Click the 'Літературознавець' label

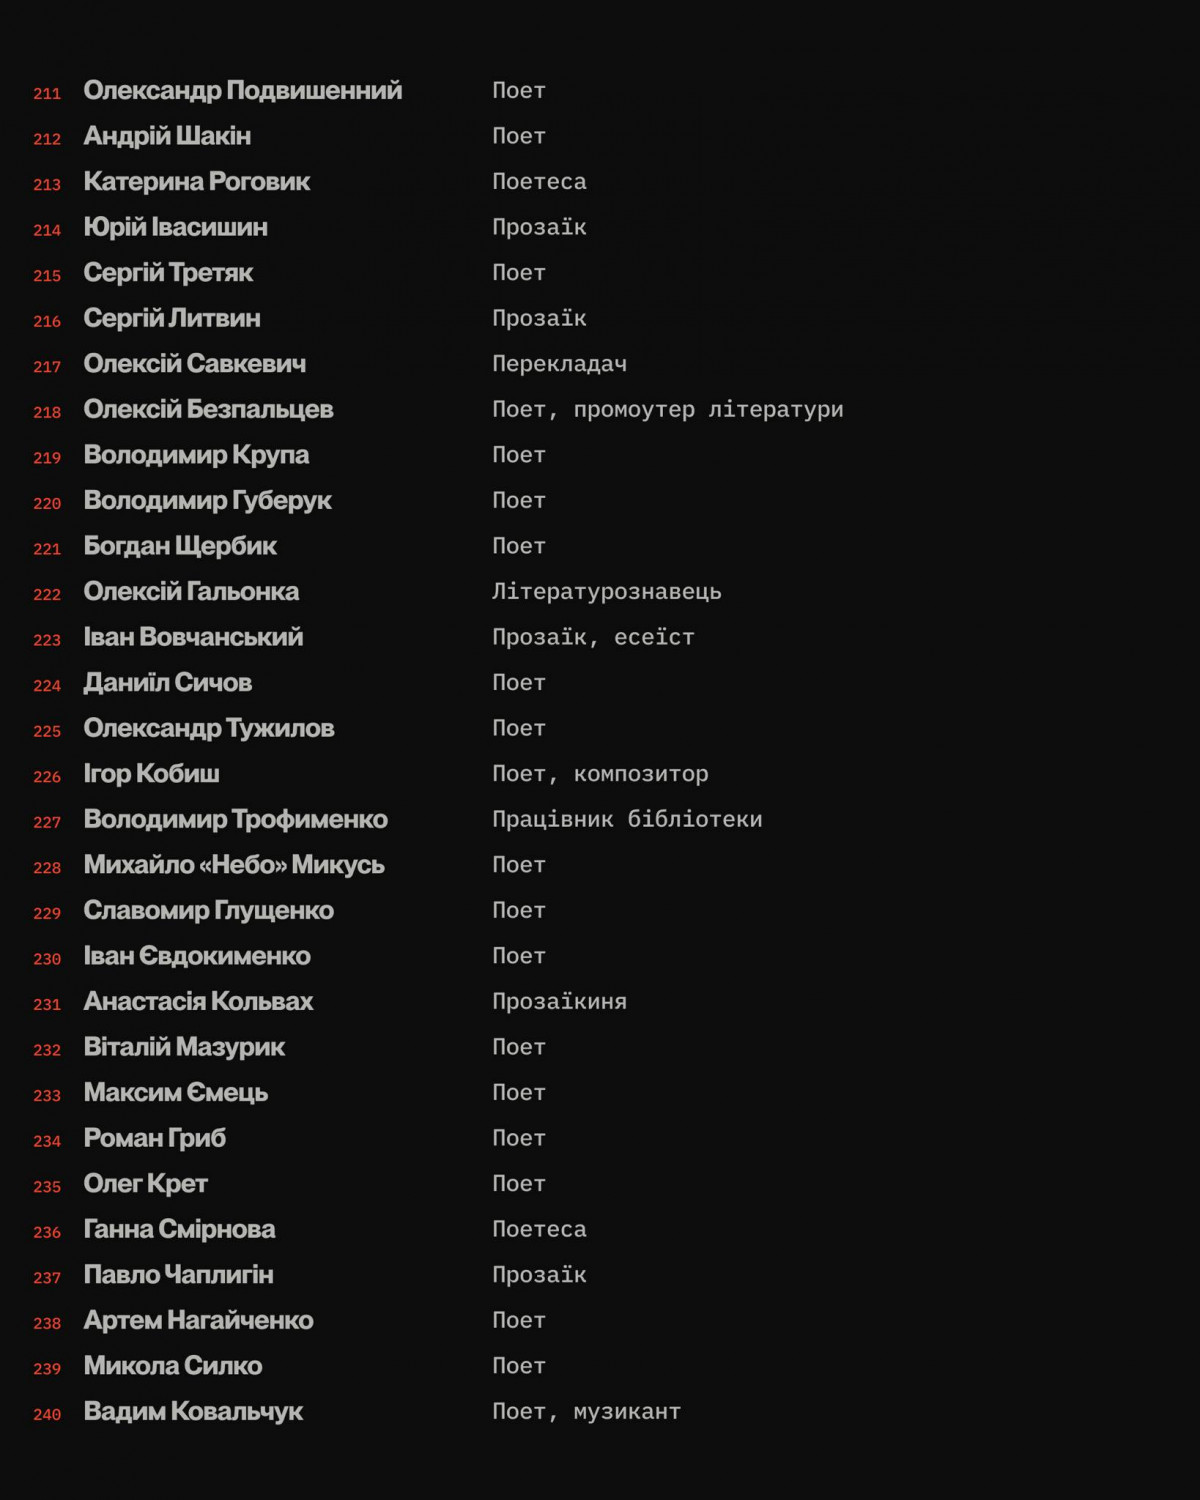pos(606,592)
